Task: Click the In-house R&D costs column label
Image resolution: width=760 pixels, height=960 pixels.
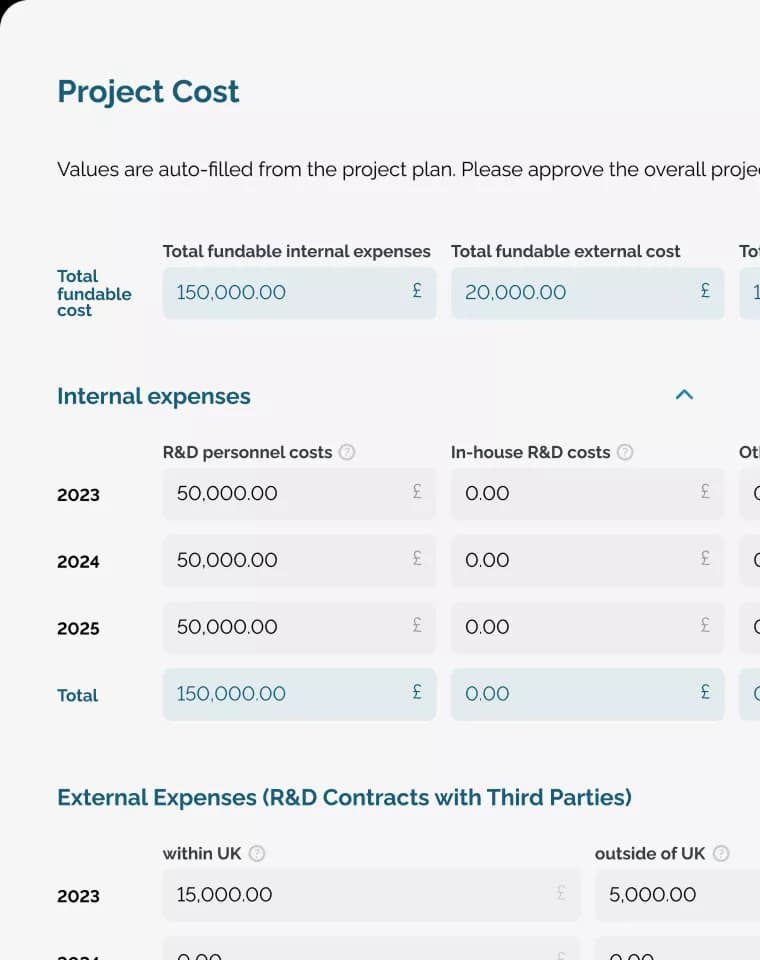Action: (530, 452)
